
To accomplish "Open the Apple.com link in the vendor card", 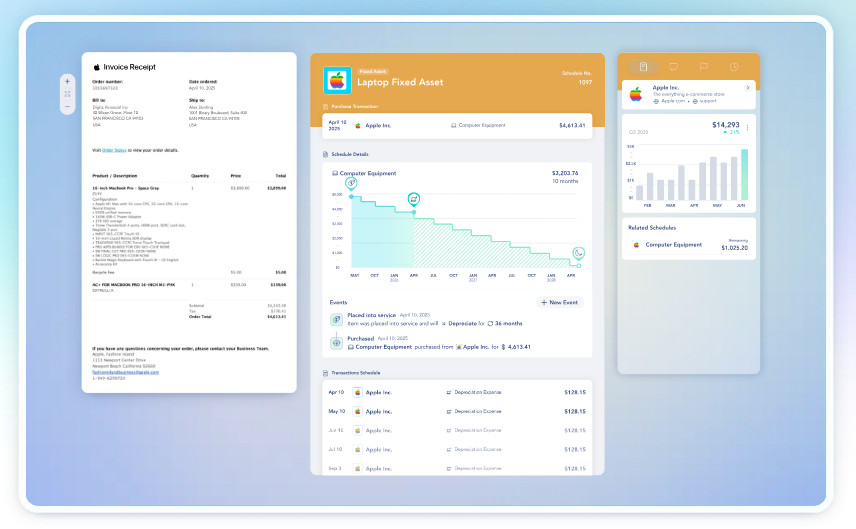I will 669,102.
